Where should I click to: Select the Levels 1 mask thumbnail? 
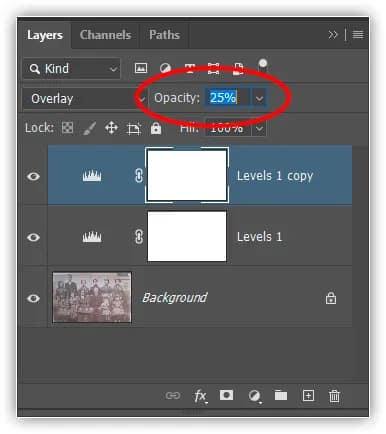click(187, 236)
